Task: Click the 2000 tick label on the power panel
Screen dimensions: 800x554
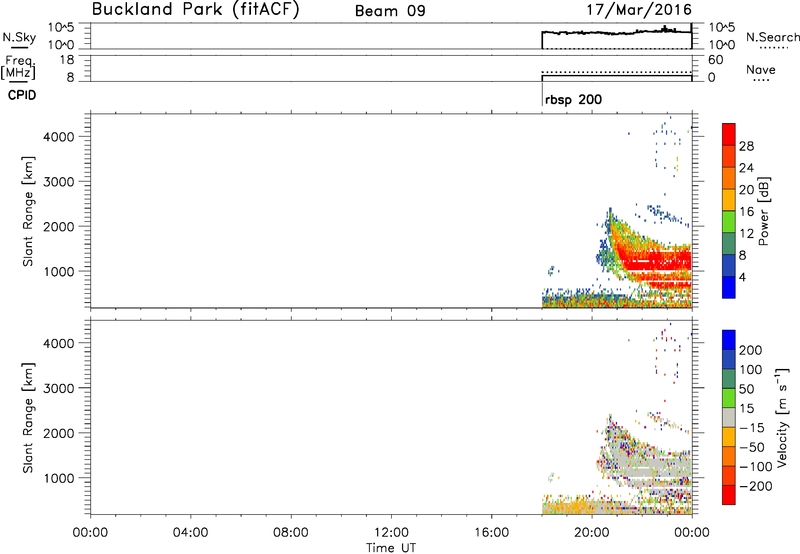Action: pyautogui.click(x=59, y=226)
